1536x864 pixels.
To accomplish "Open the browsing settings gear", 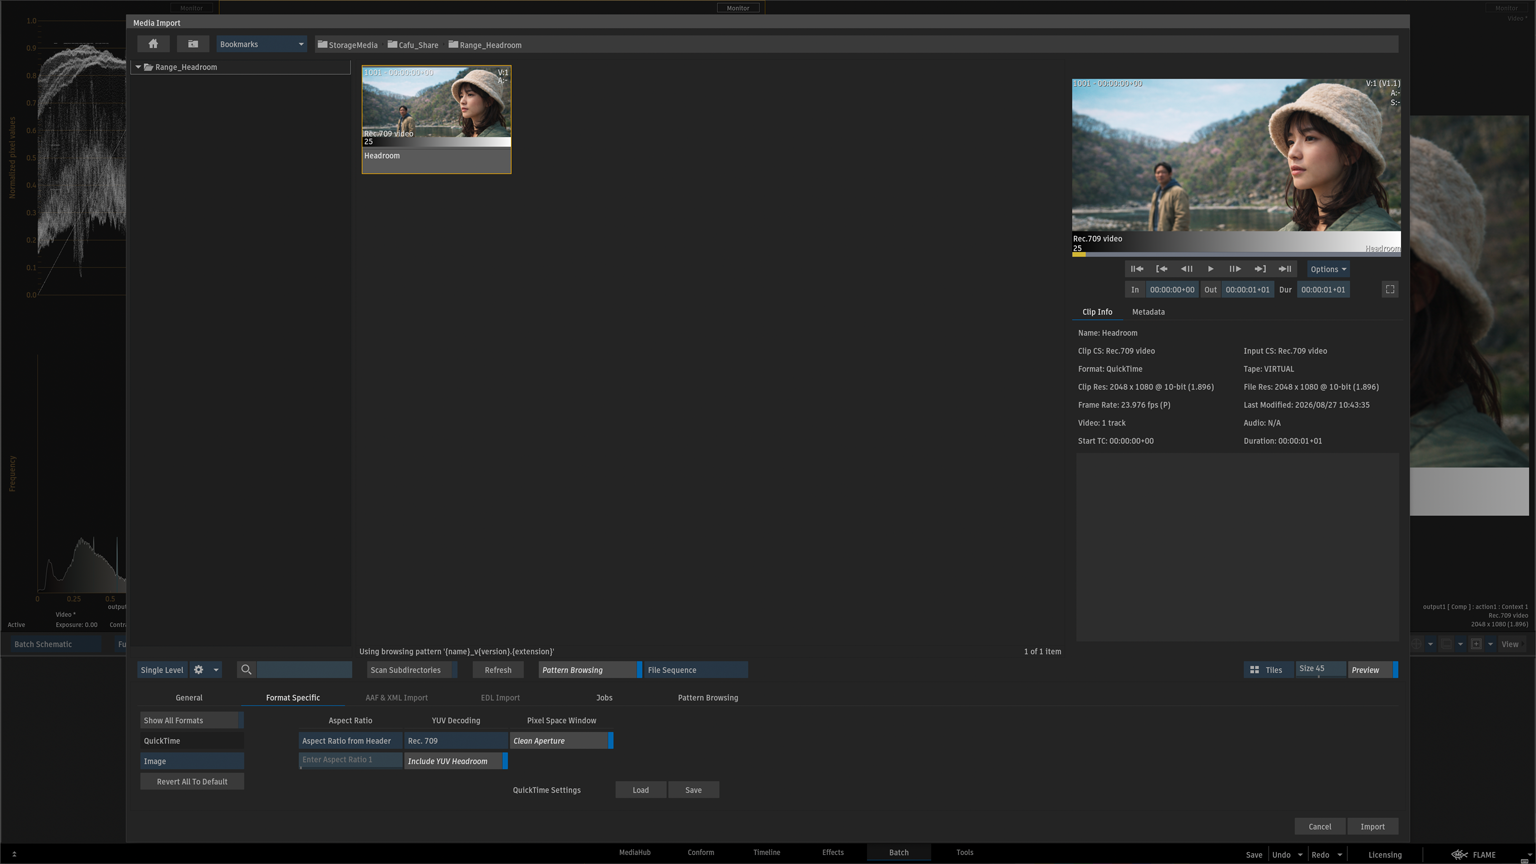I will pyautogui.click(x=198, y=670).
